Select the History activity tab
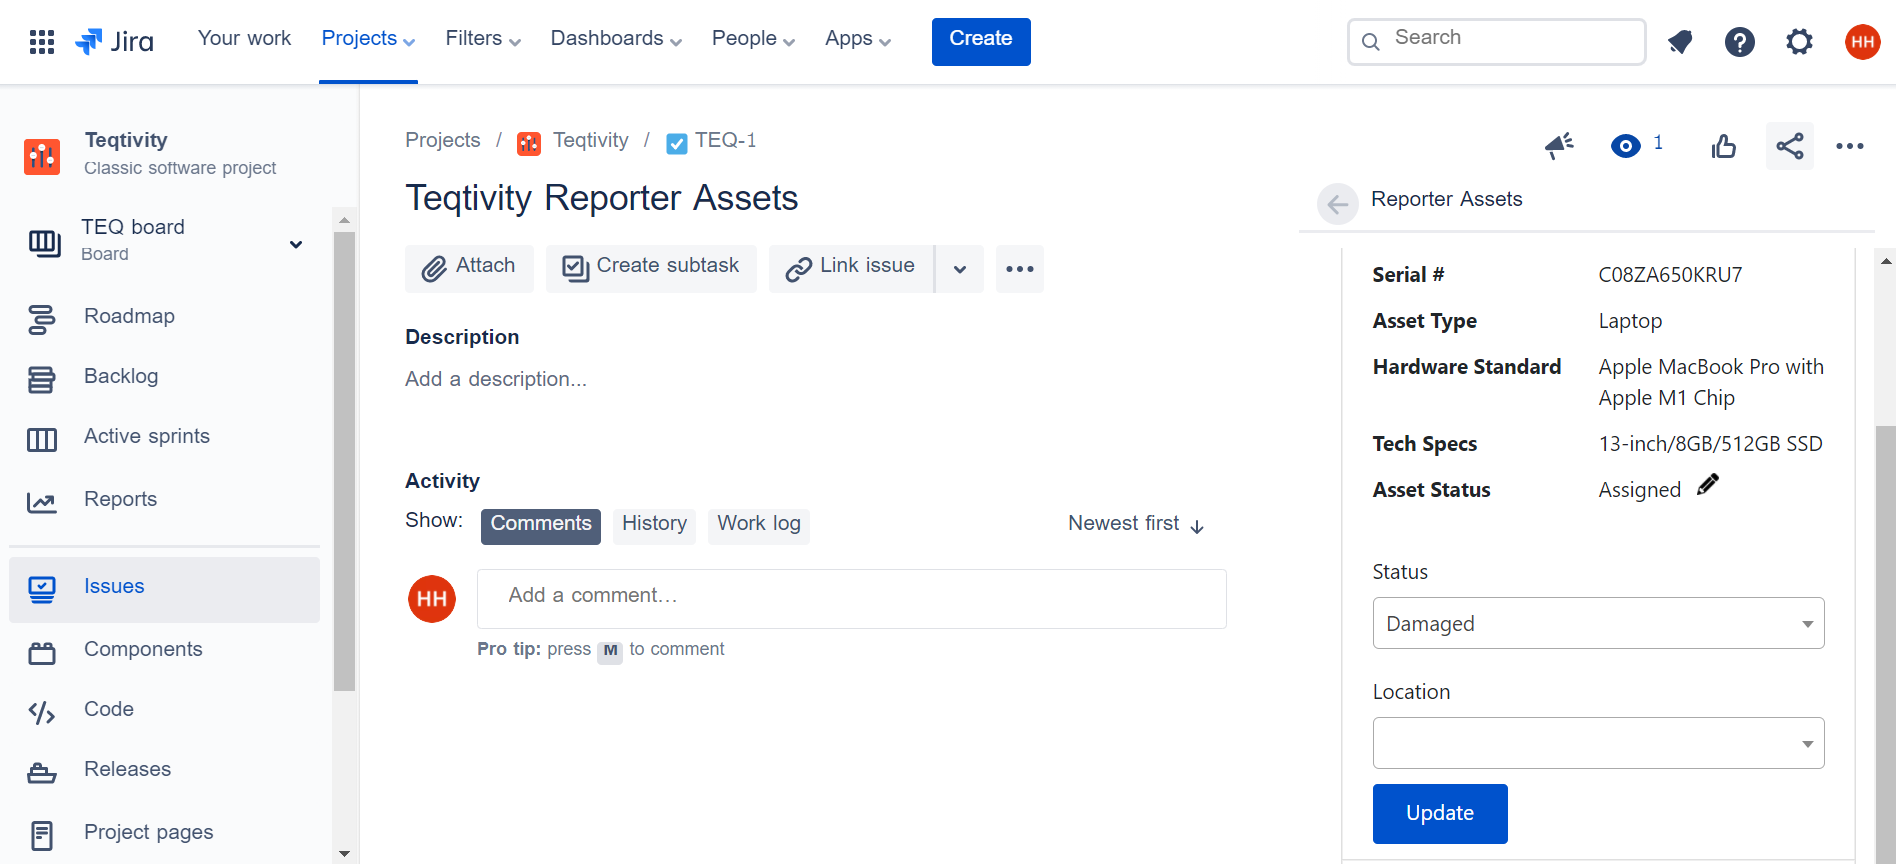The width and height of the screenshot is (1896, 864). (654, 526)
